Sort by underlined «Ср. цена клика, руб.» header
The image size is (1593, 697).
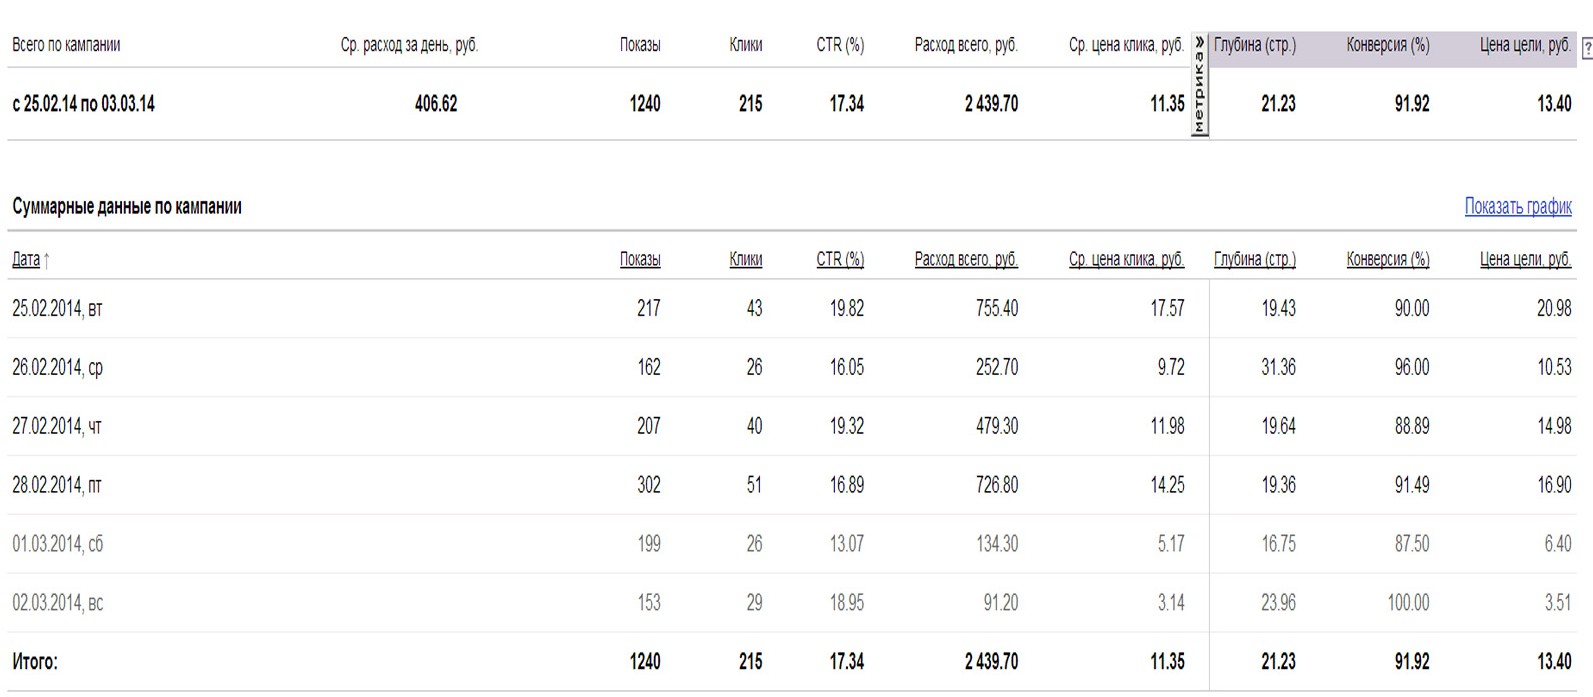click(x=1126, y=260)
